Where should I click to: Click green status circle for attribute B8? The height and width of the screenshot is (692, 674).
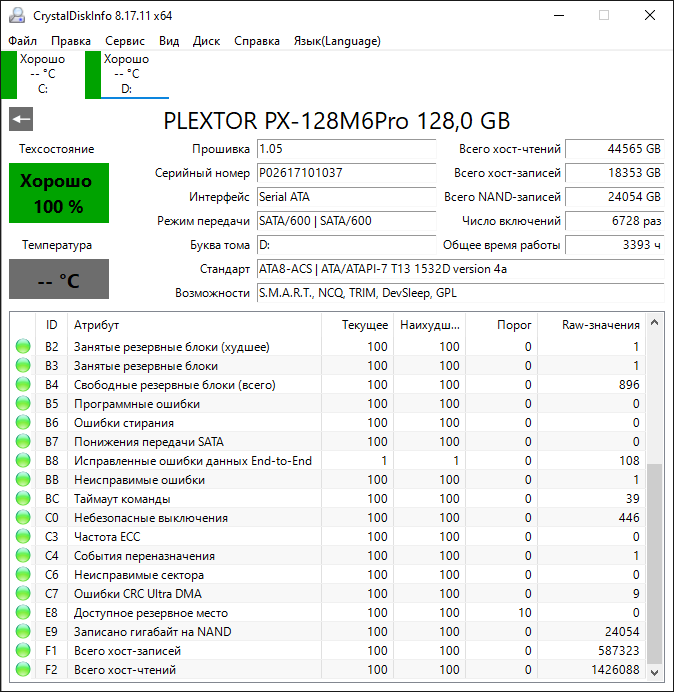click(23, 460)
